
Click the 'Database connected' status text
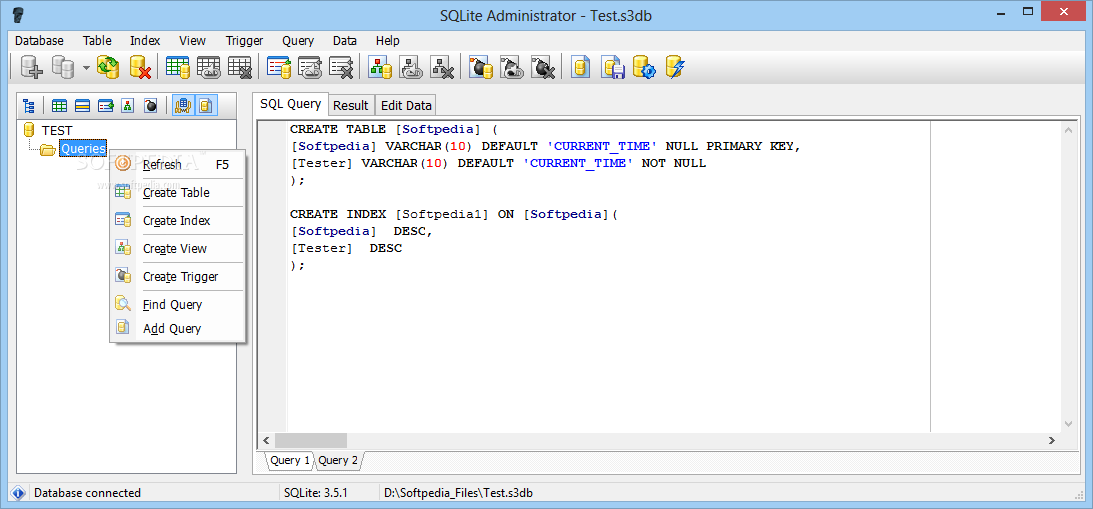87,493
